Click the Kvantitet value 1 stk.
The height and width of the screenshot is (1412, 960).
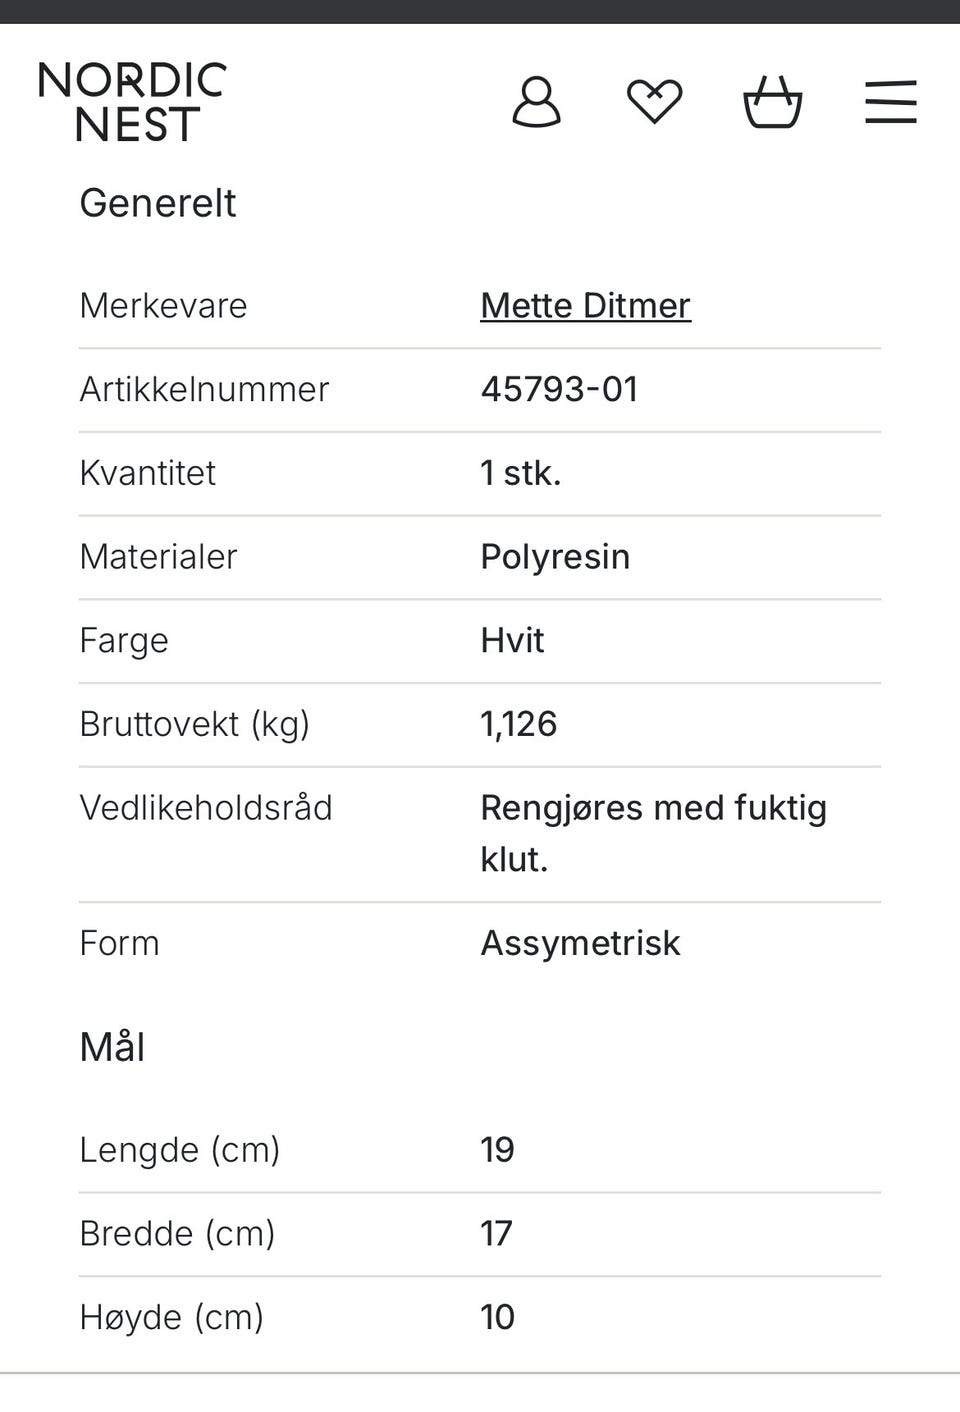pos(520,474)
